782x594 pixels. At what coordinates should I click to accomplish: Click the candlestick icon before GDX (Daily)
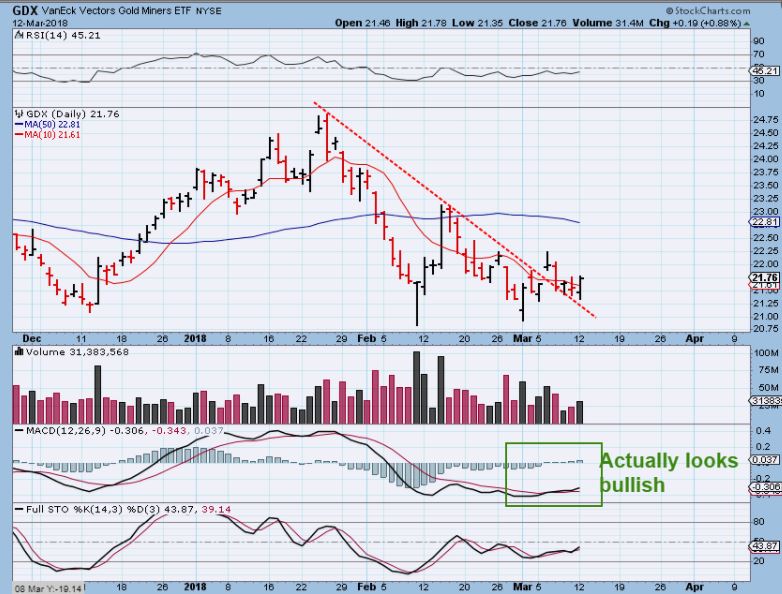[20, 114]
